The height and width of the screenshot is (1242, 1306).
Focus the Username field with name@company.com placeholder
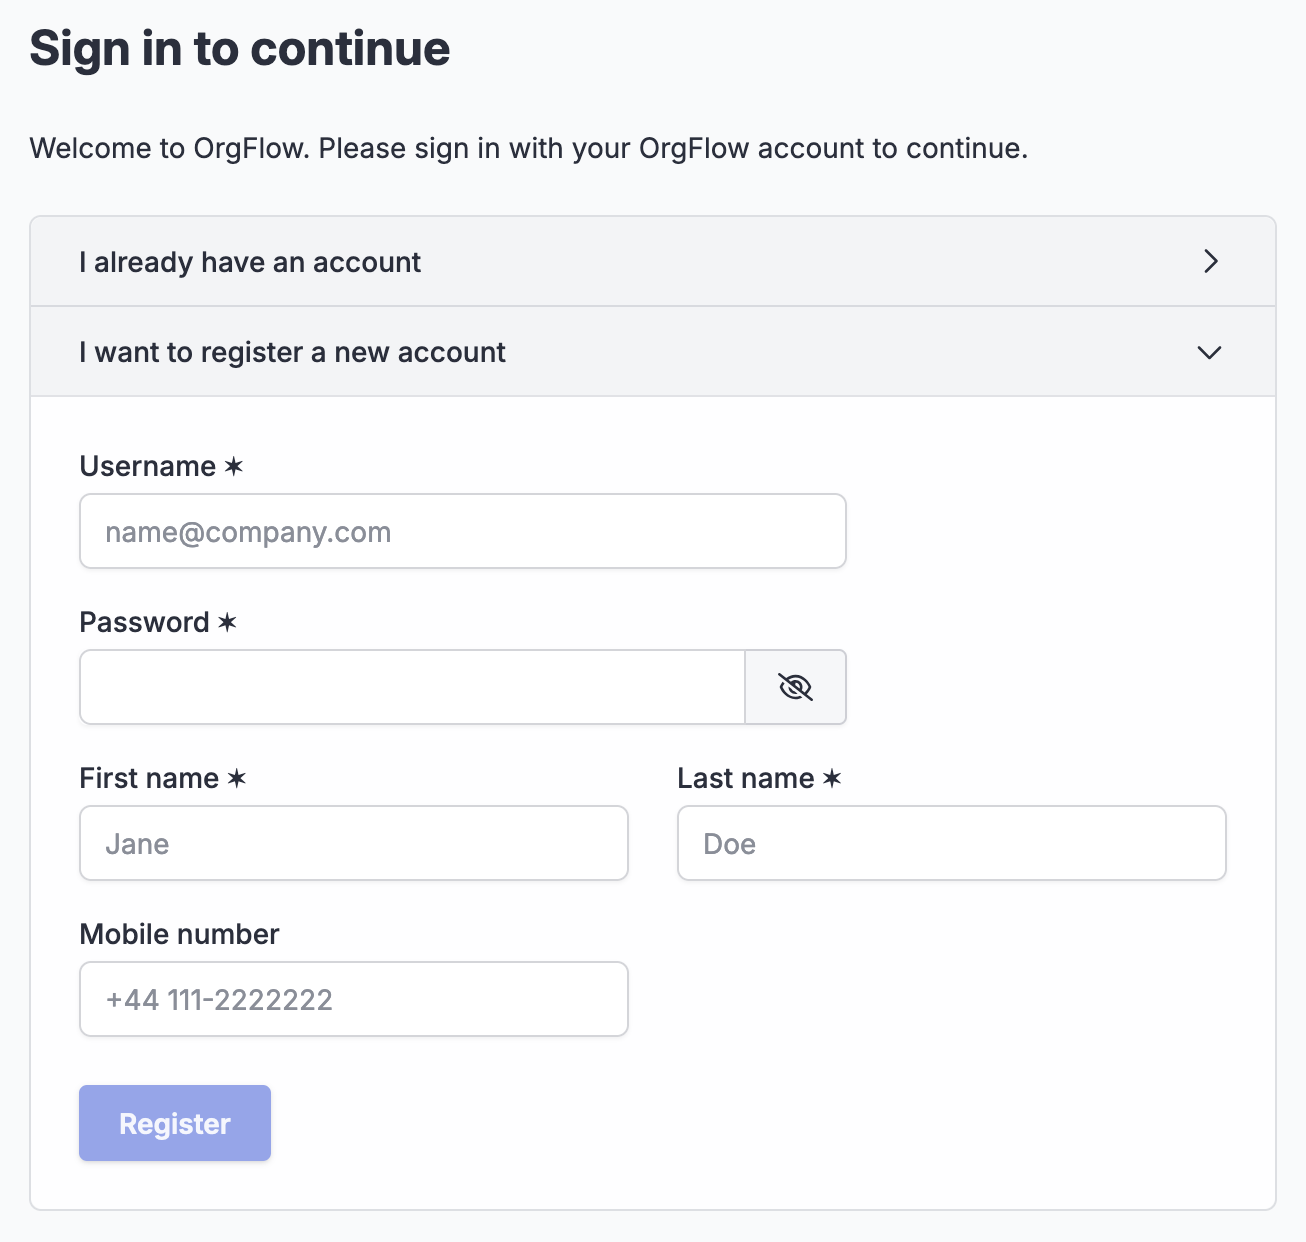(463, 531)
